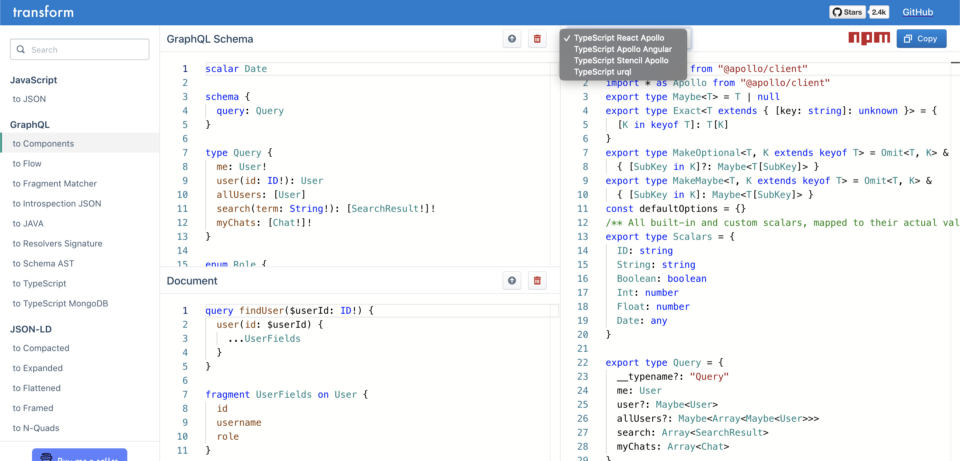The image size is (960, 461).
Task: Click 'username' field in Document editor
Action: [x=239, y=422]
